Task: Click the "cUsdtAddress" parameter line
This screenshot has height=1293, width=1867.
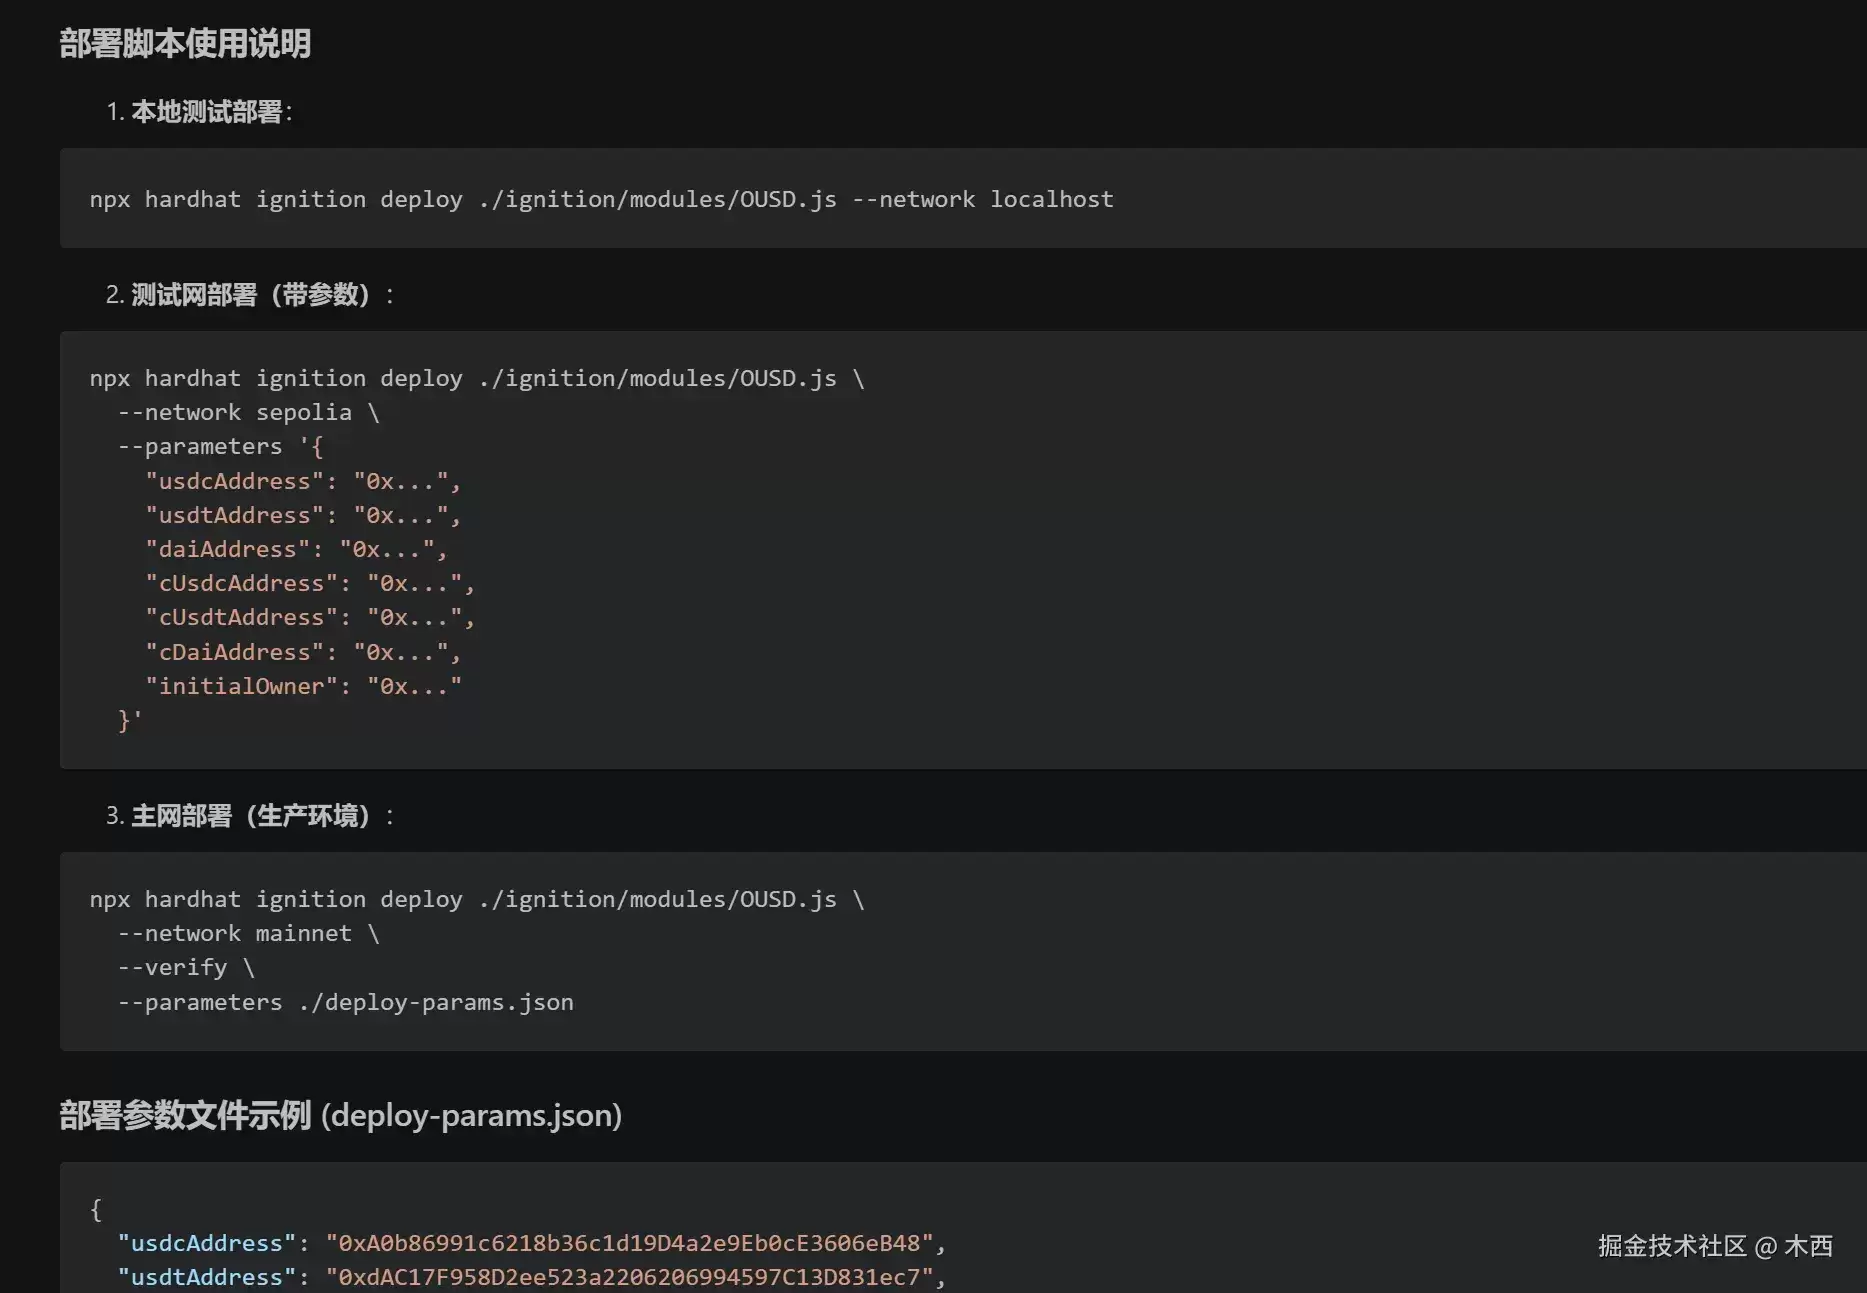Action: pyautogui.click(x=310, y=617)
